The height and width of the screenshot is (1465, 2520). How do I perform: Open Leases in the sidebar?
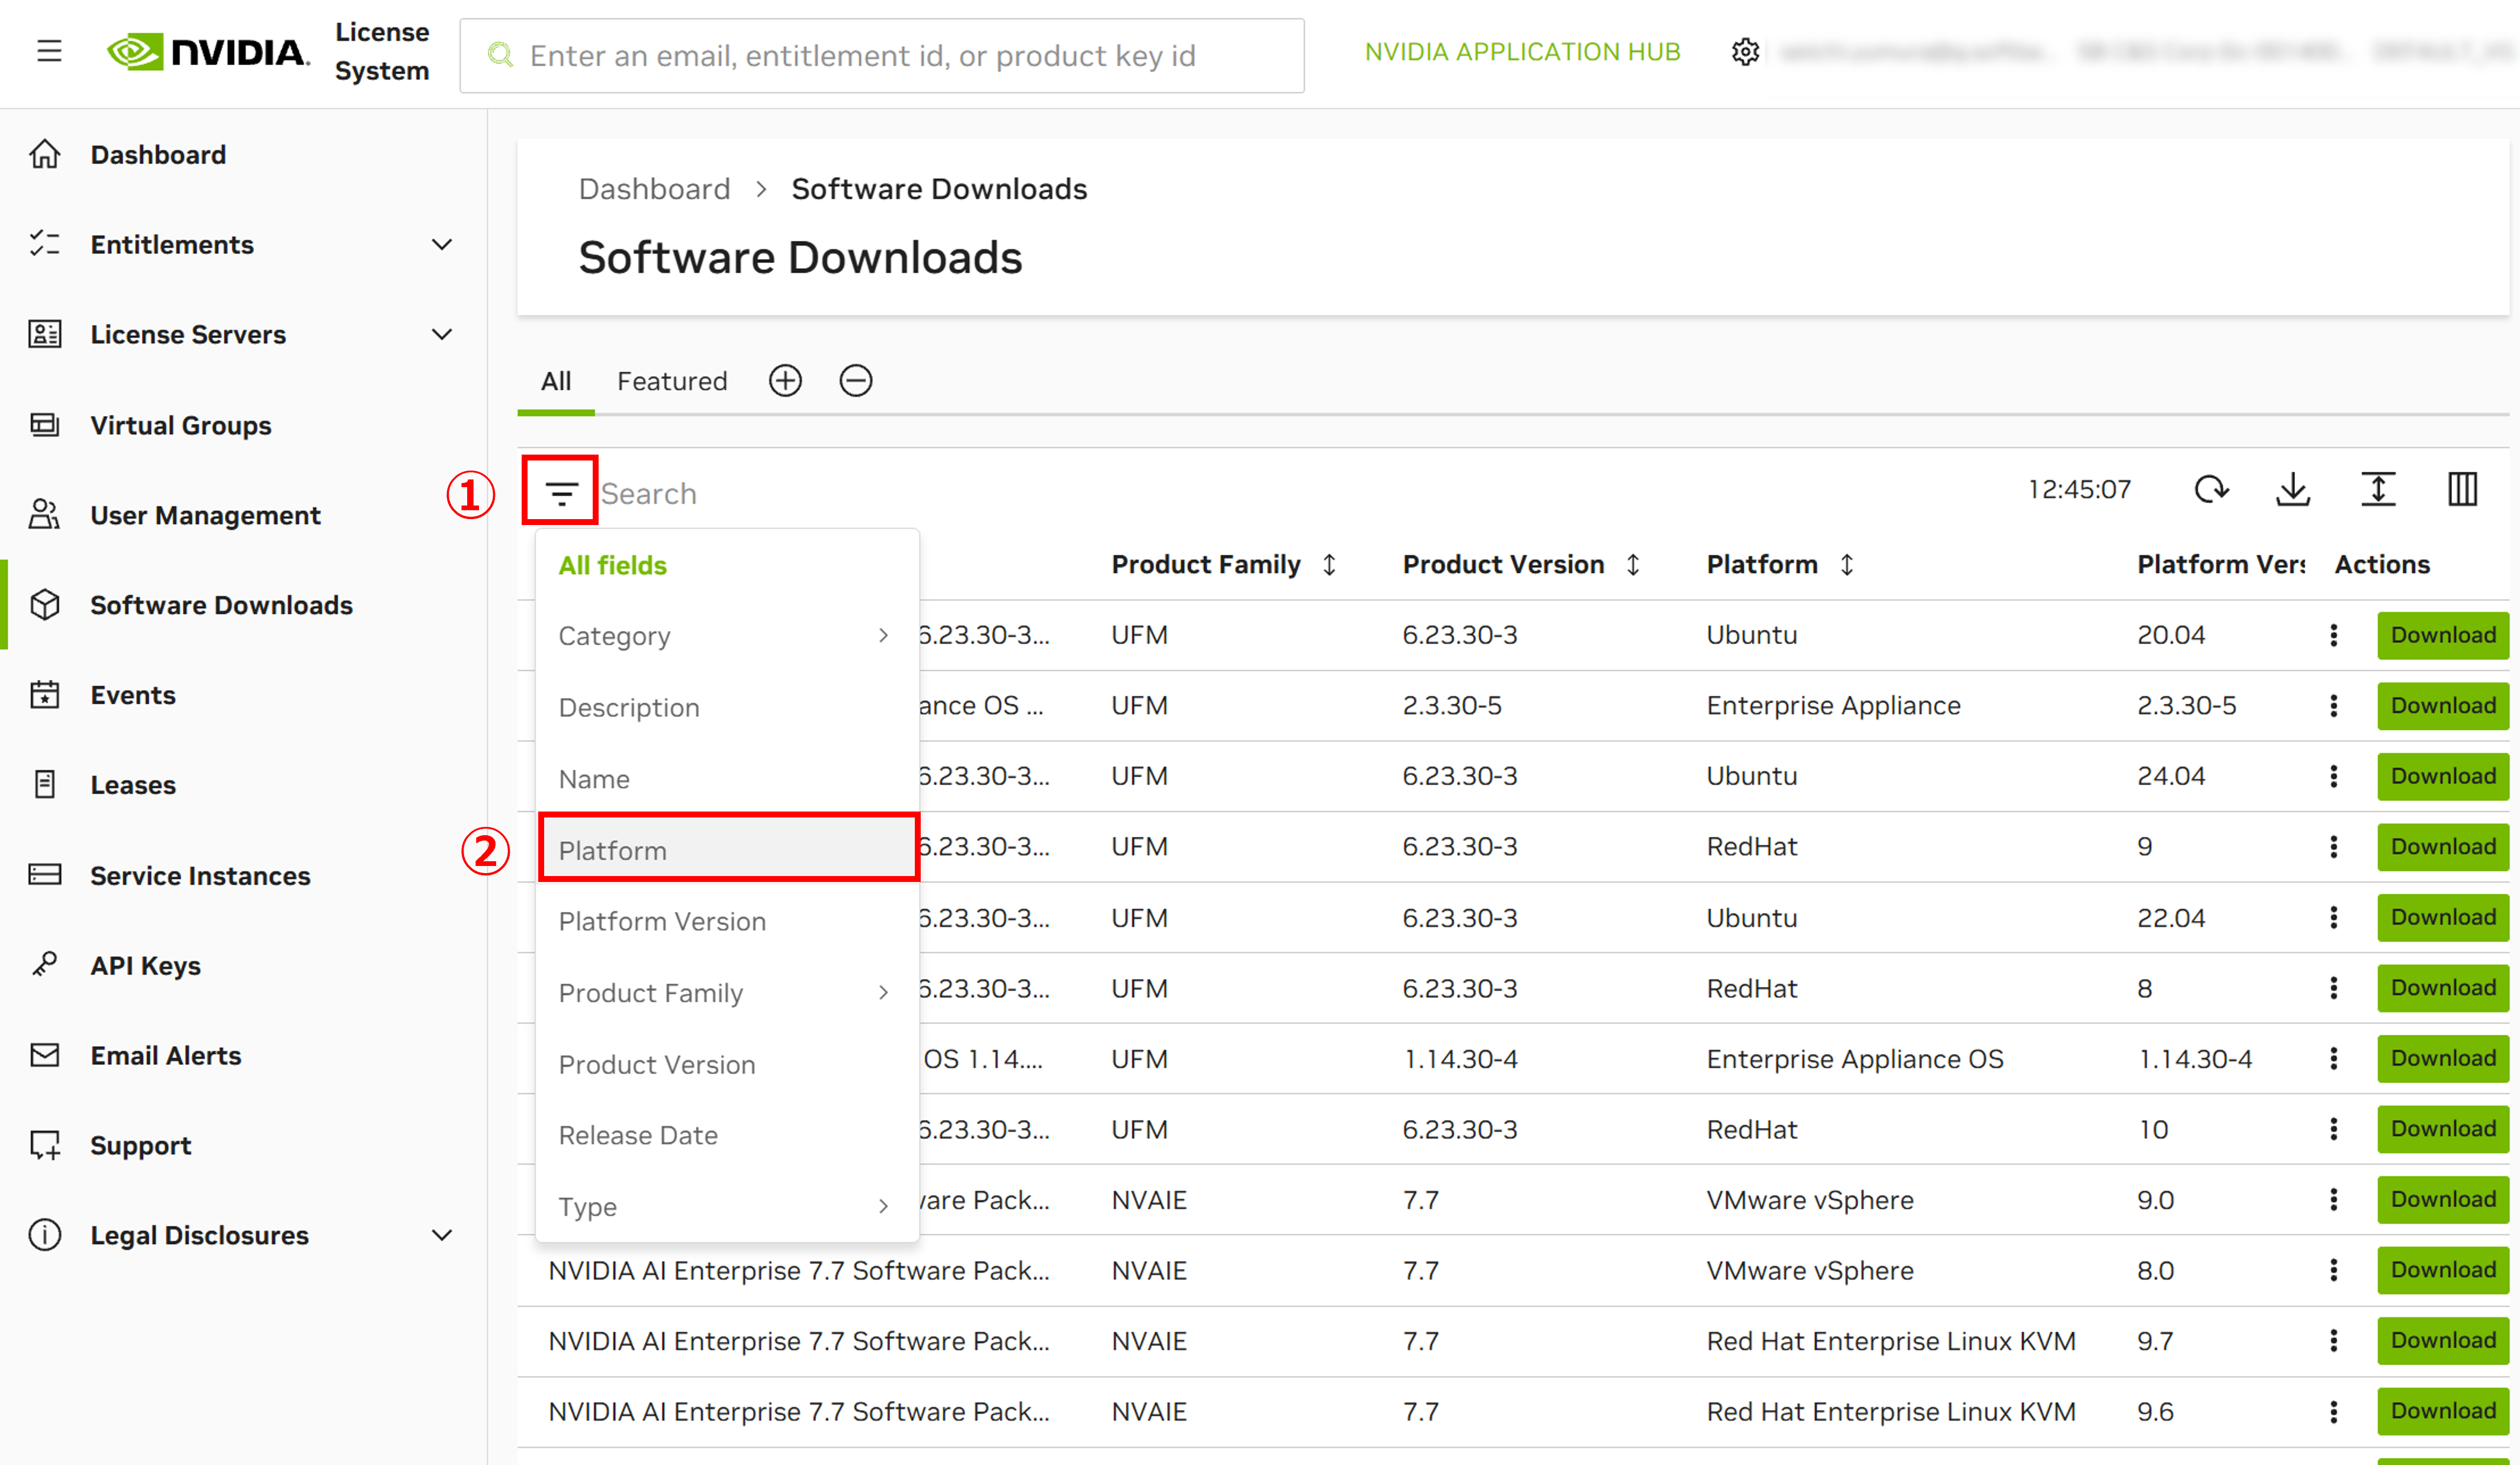point(133,785)
